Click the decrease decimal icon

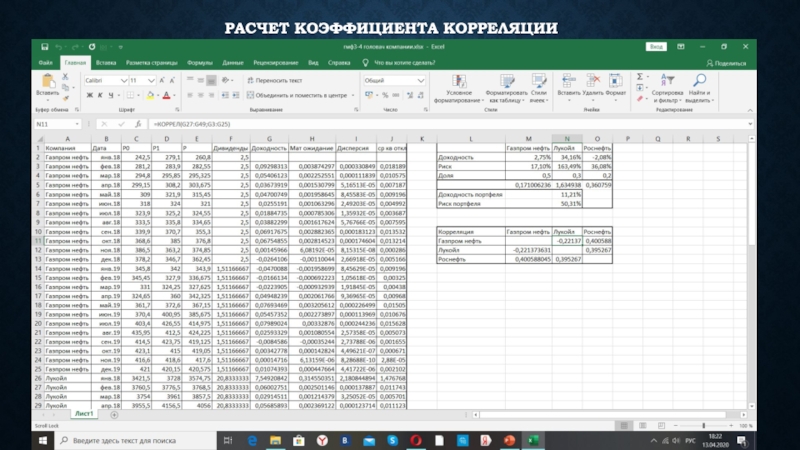tap(420, 95)
